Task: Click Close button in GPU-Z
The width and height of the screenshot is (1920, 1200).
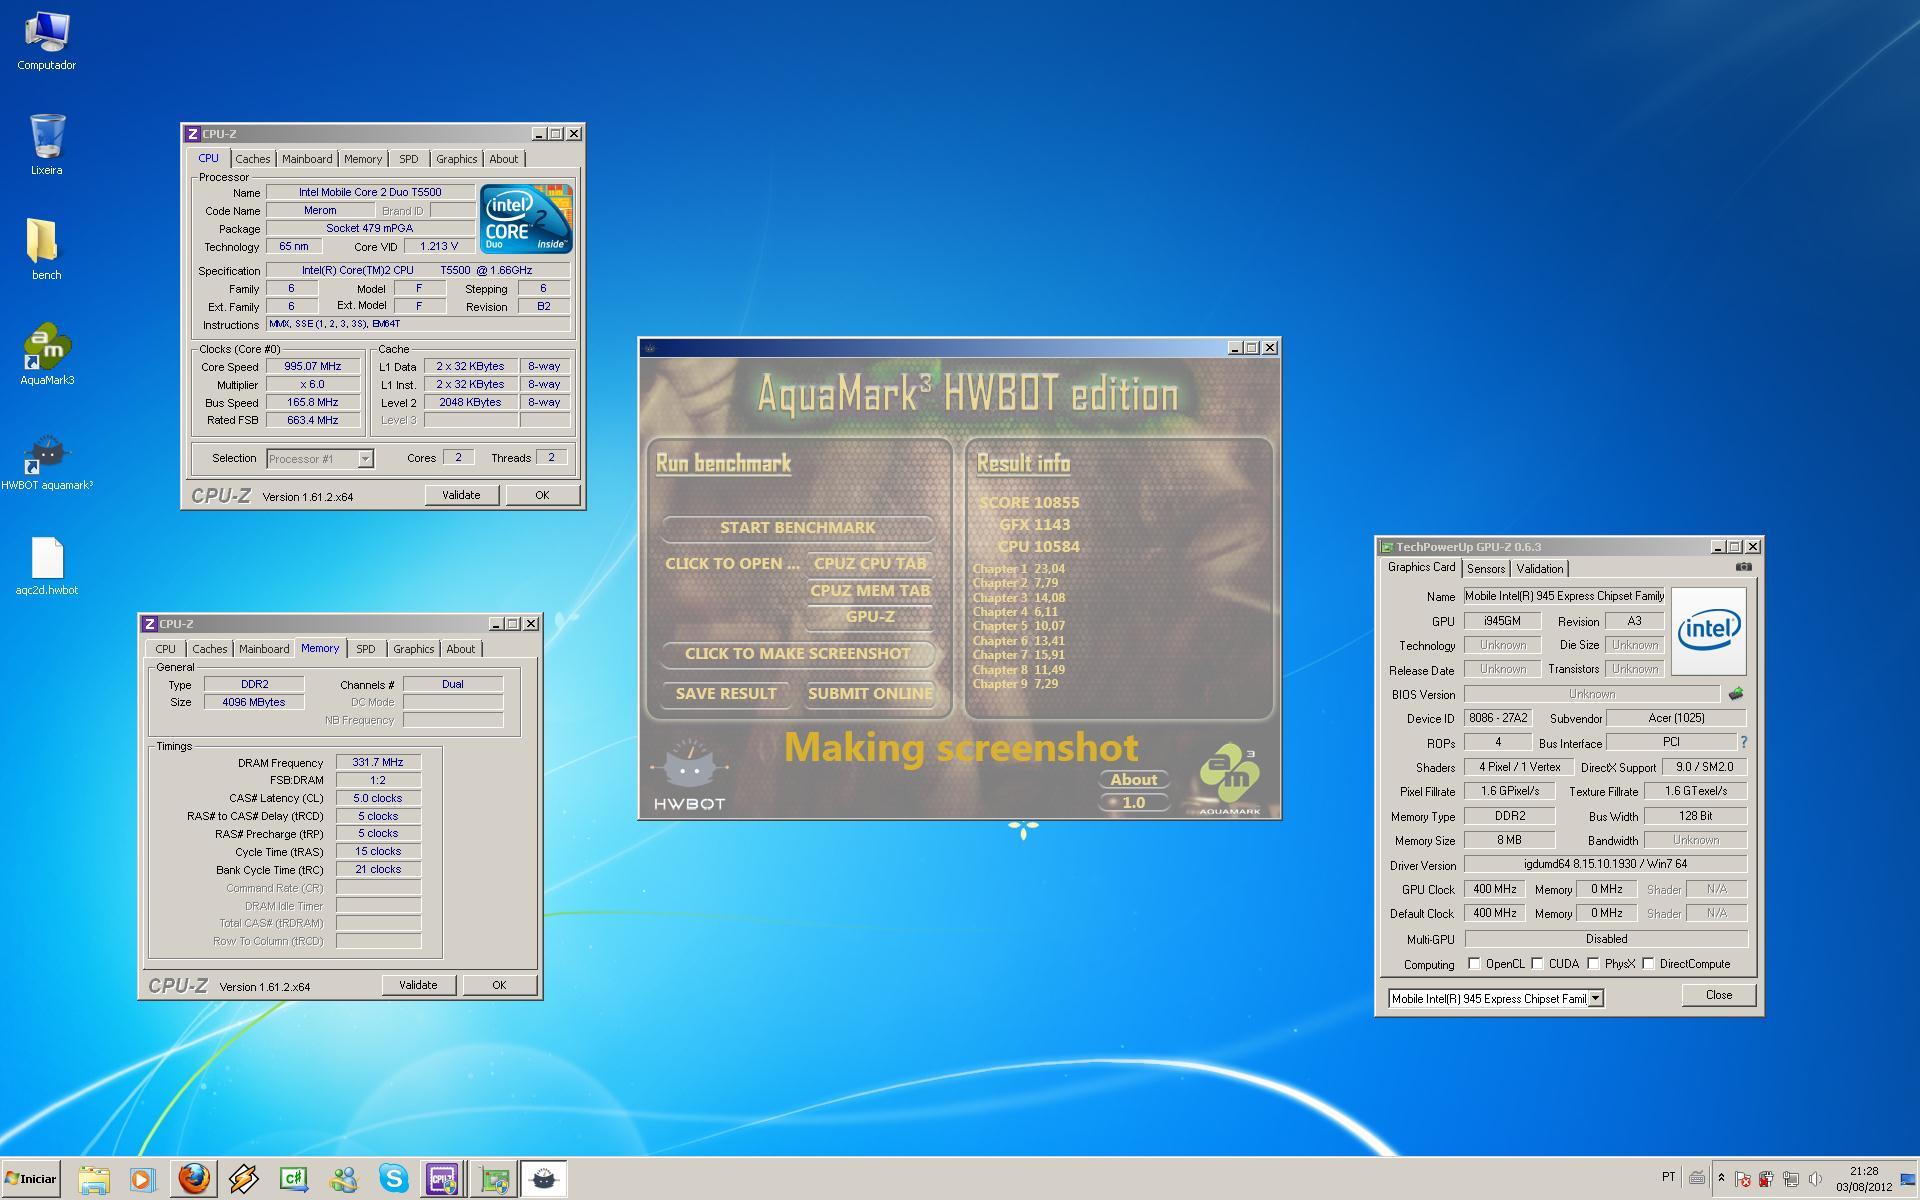Action: click(x=1718, y=994)
